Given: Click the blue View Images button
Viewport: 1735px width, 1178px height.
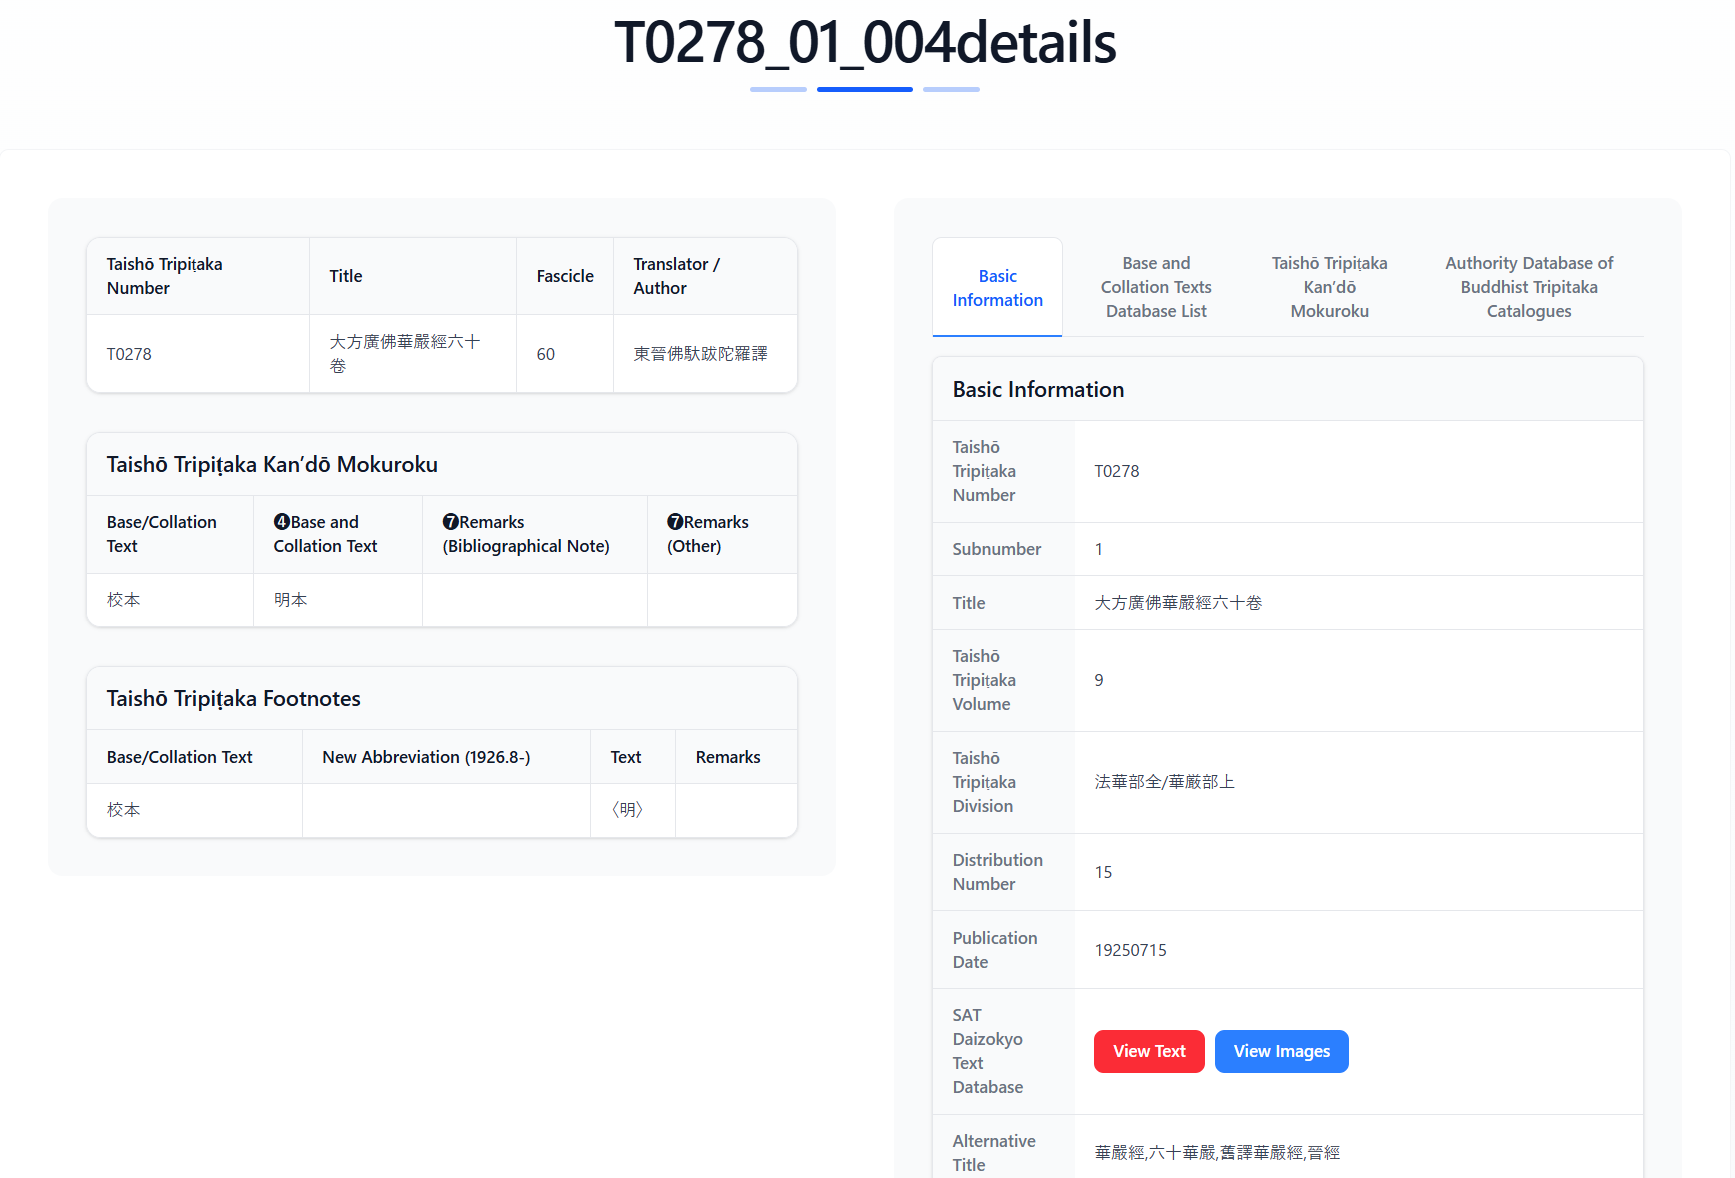Looking at the screenshot, I should (x=1281, y=1051).
